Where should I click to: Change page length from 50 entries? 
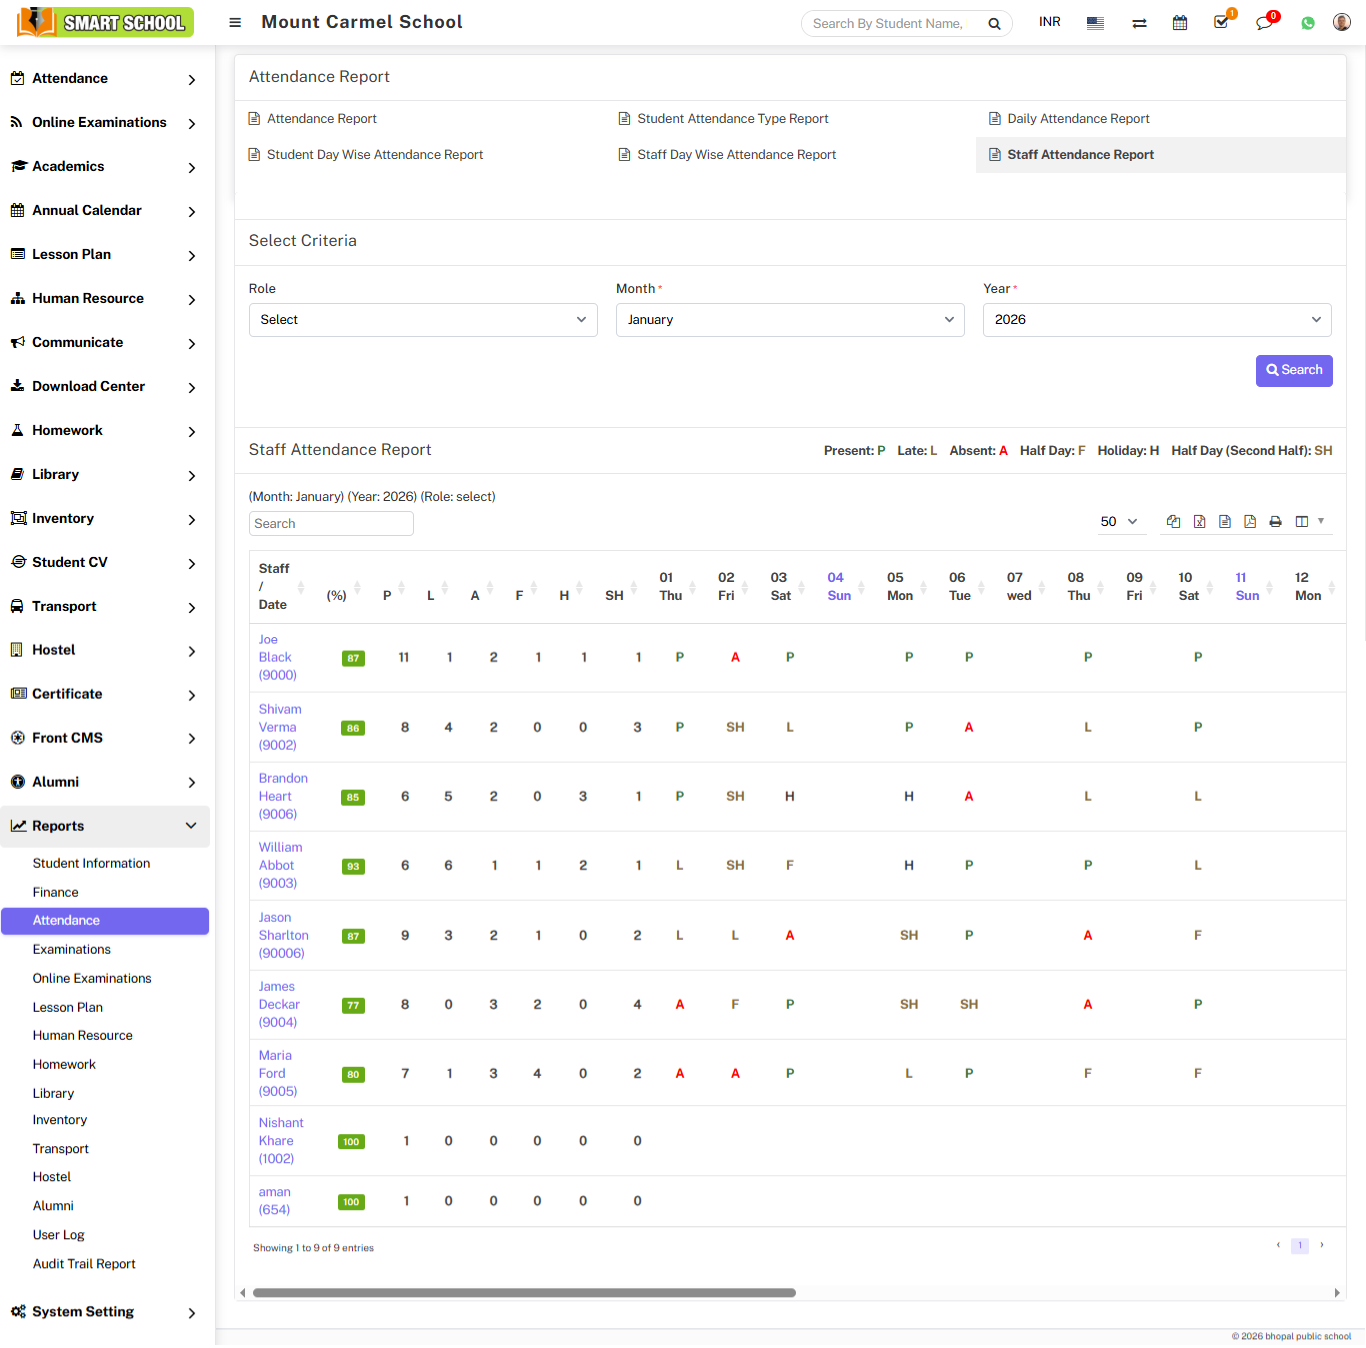(1118, 521)
